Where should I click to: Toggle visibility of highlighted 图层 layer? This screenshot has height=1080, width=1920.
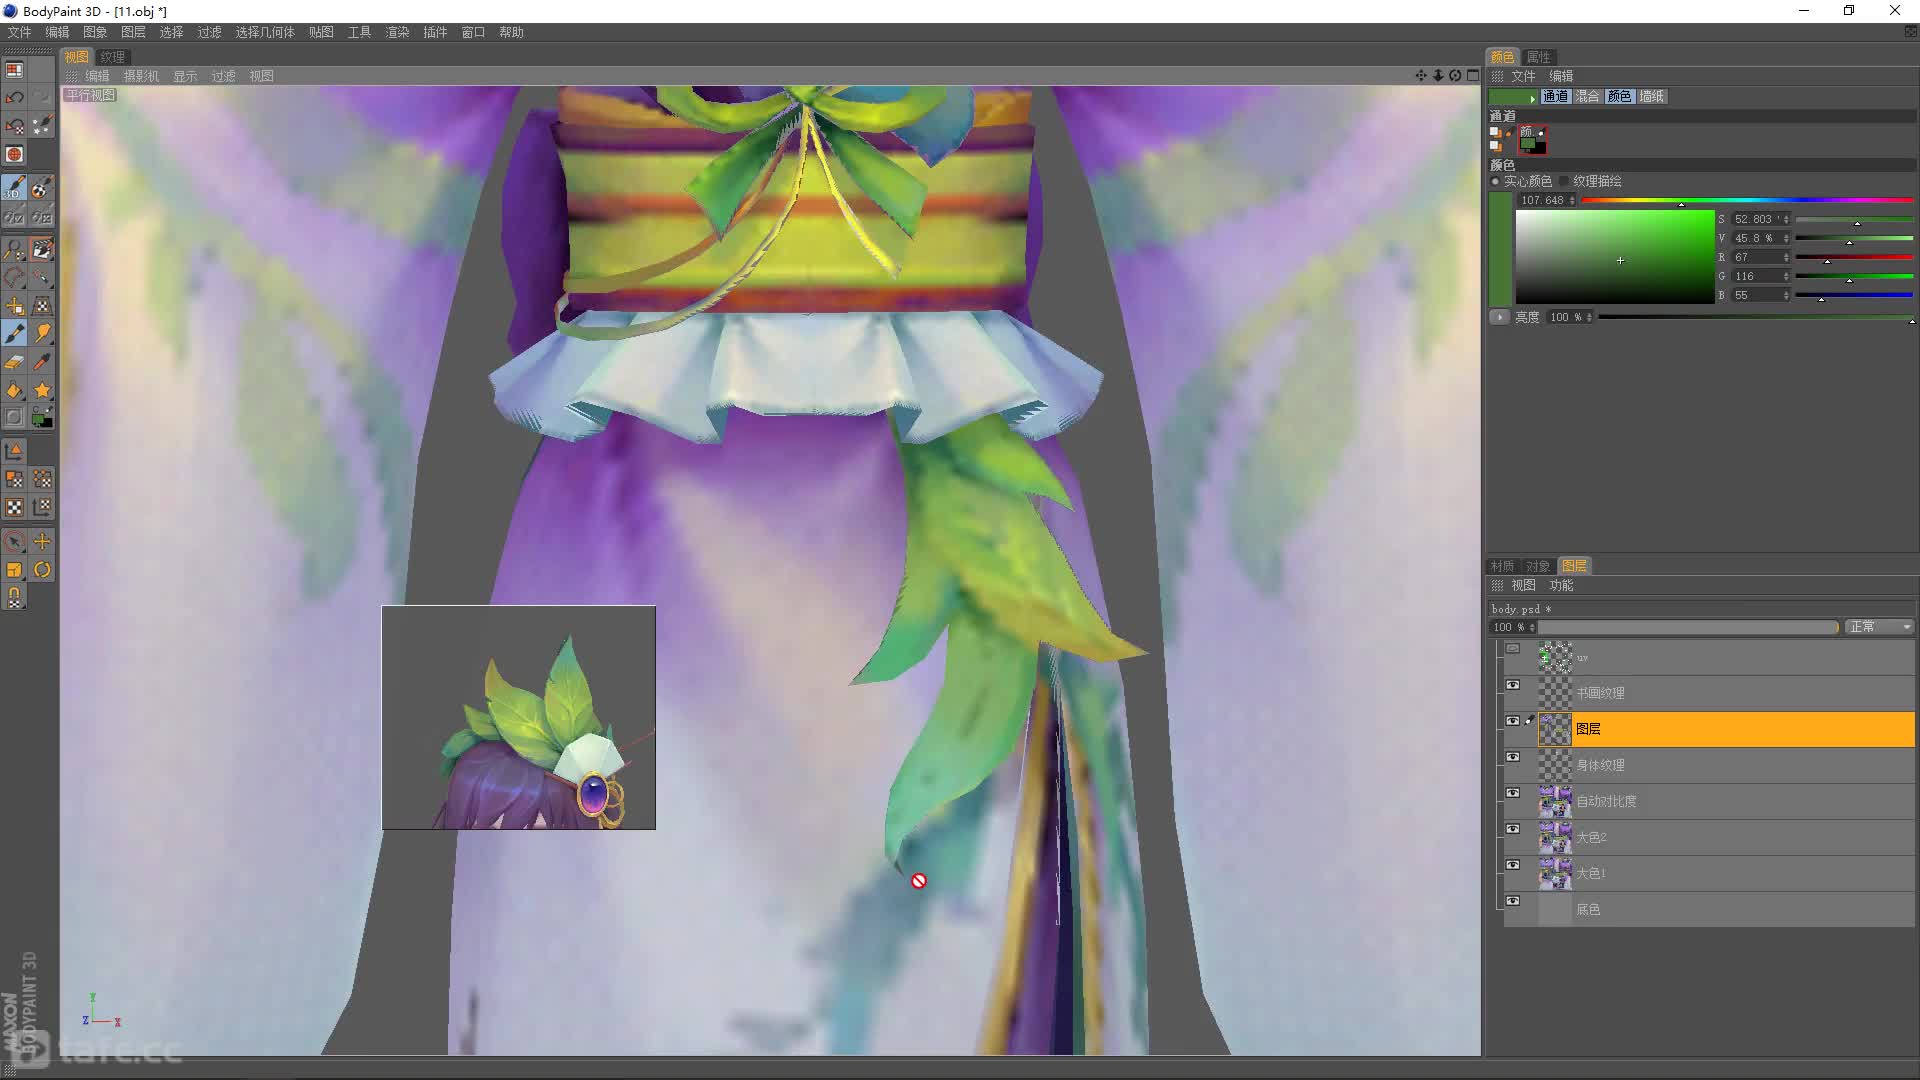[1513, 721]
